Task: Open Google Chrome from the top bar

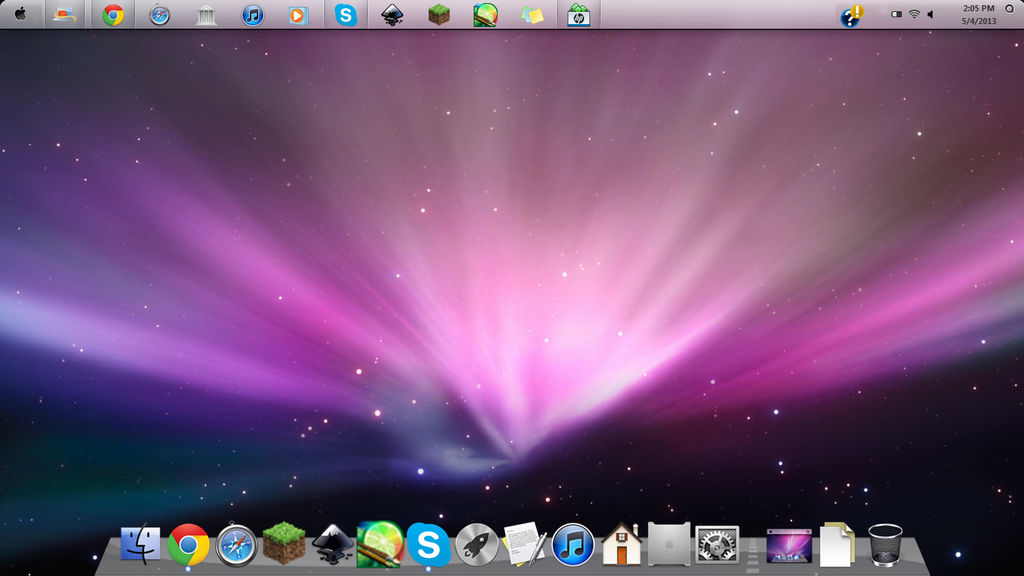Action: [113, 14]
